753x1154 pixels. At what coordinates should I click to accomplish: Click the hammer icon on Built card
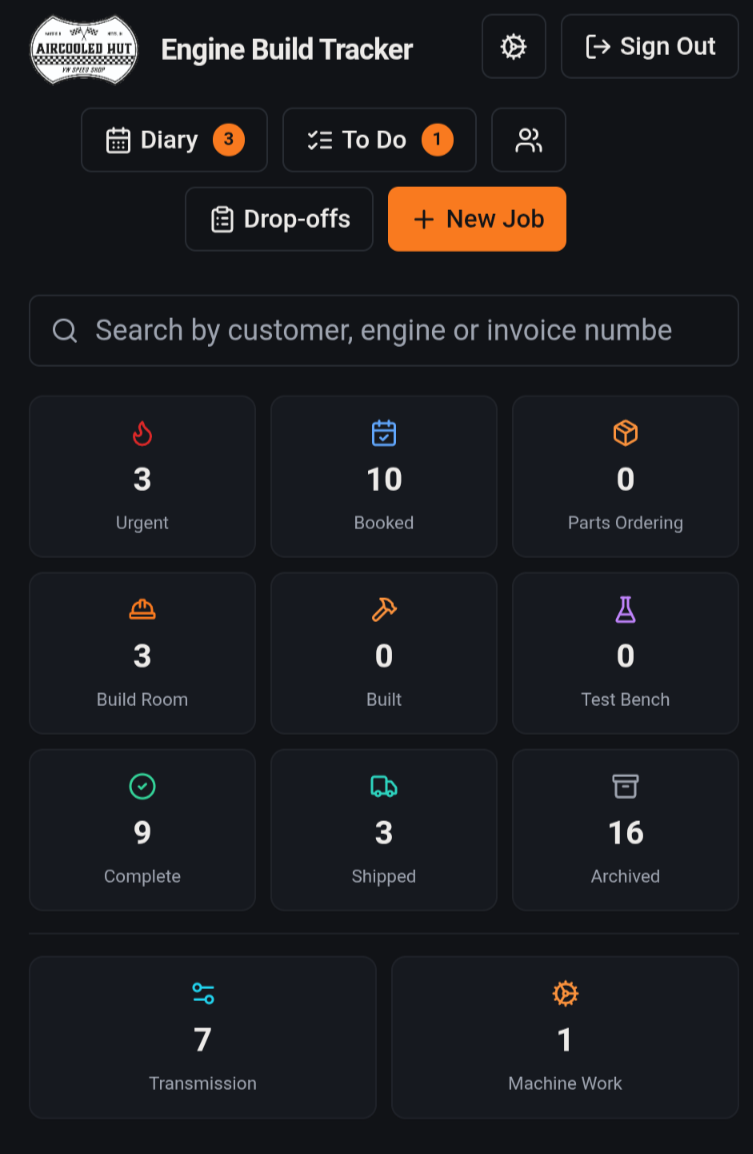point(383,610)
